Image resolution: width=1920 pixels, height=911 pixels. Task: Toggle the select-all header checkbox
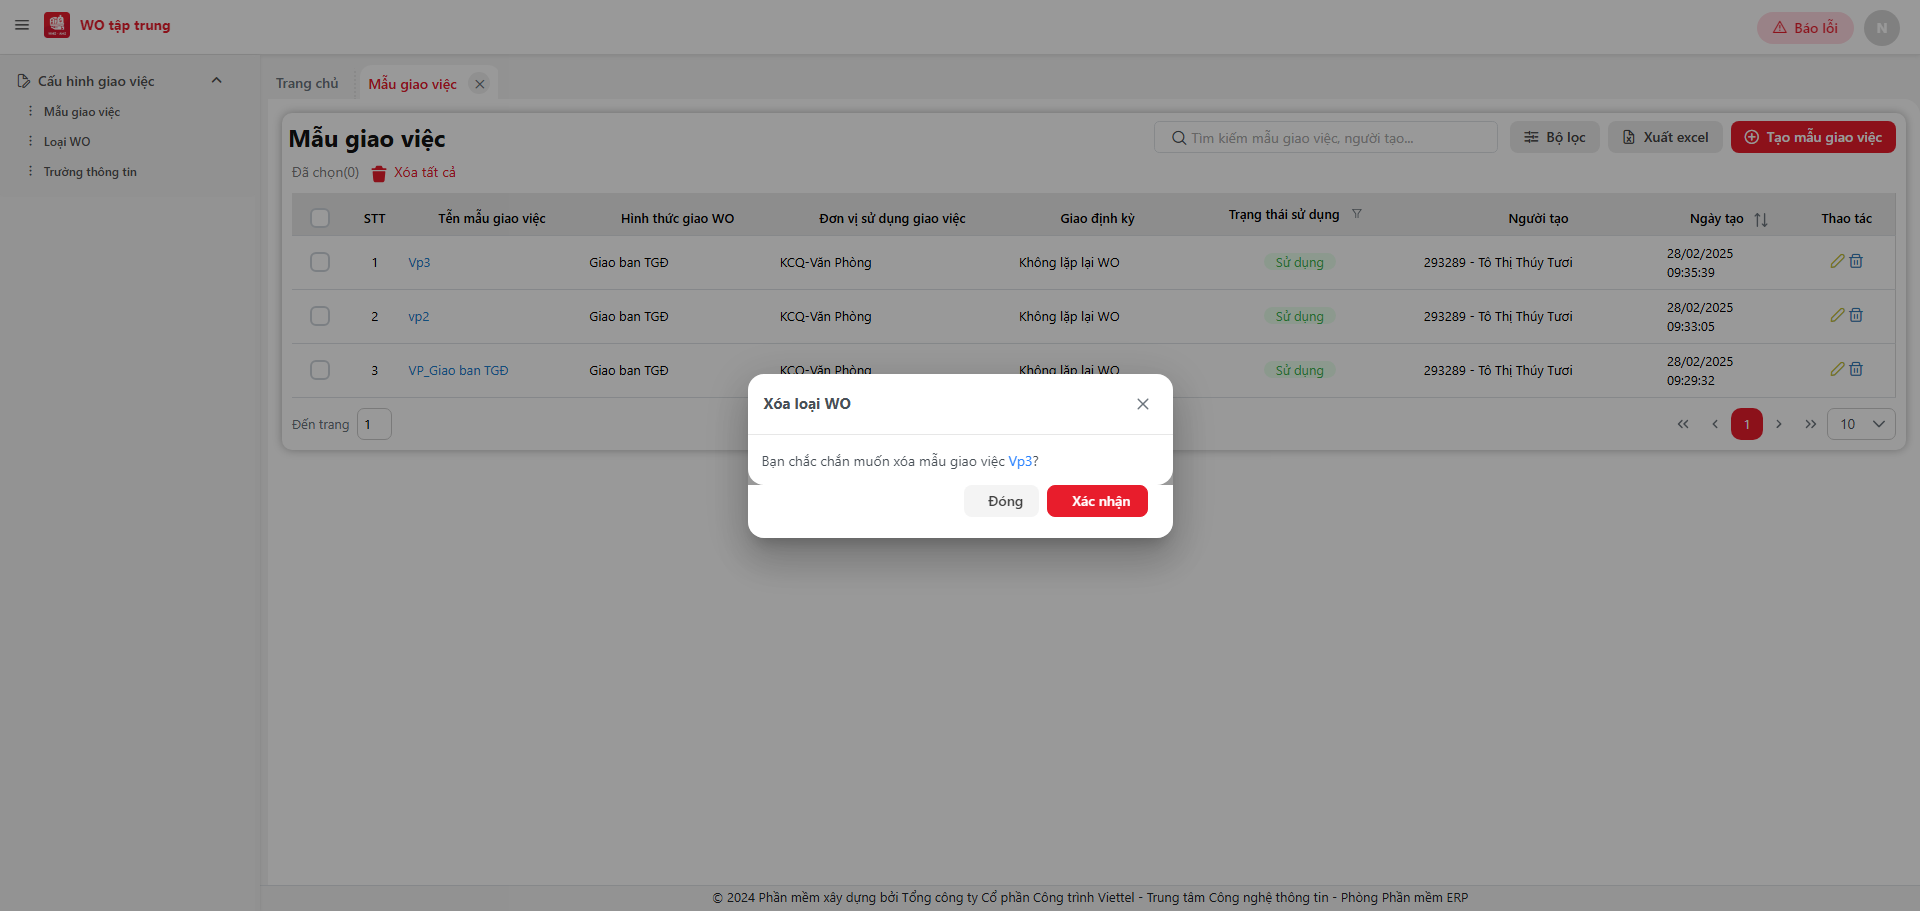point(320,218)
